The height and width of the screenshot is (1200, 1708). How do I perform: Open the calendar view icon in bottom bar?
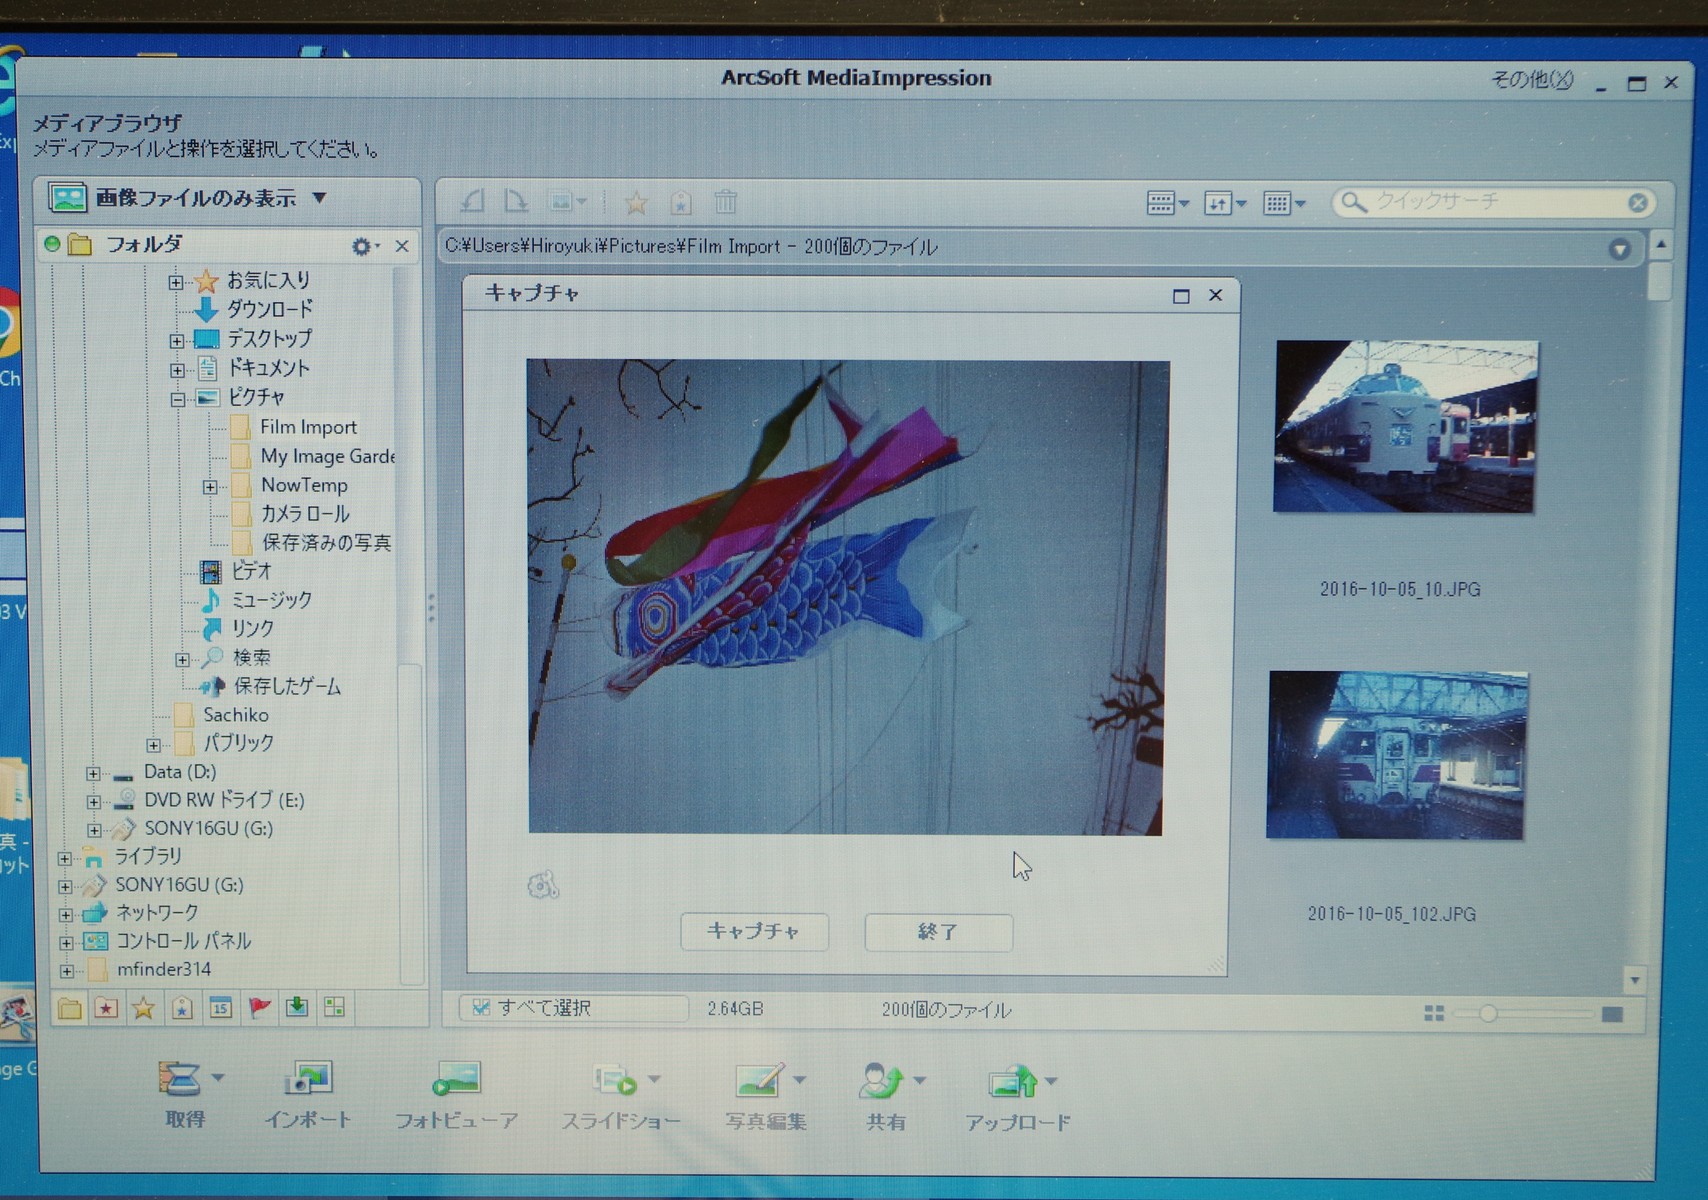(220, 1008)
